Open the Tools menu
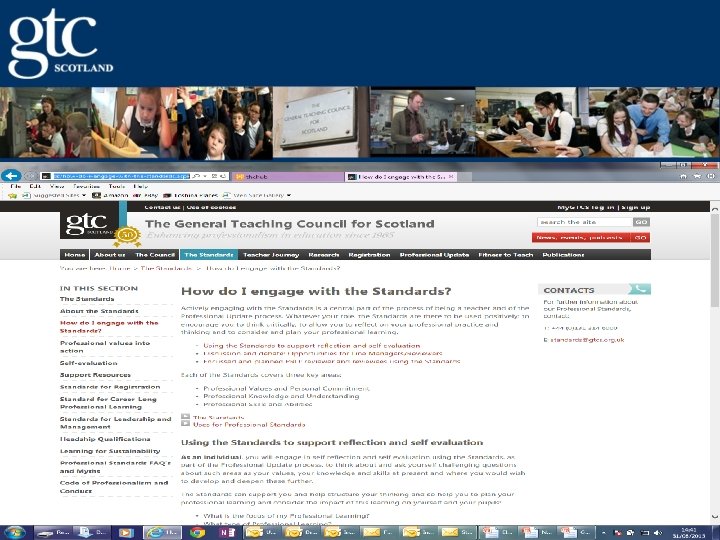Image resolution: width=720 pixels, height=540 pixels. [117, 186]
